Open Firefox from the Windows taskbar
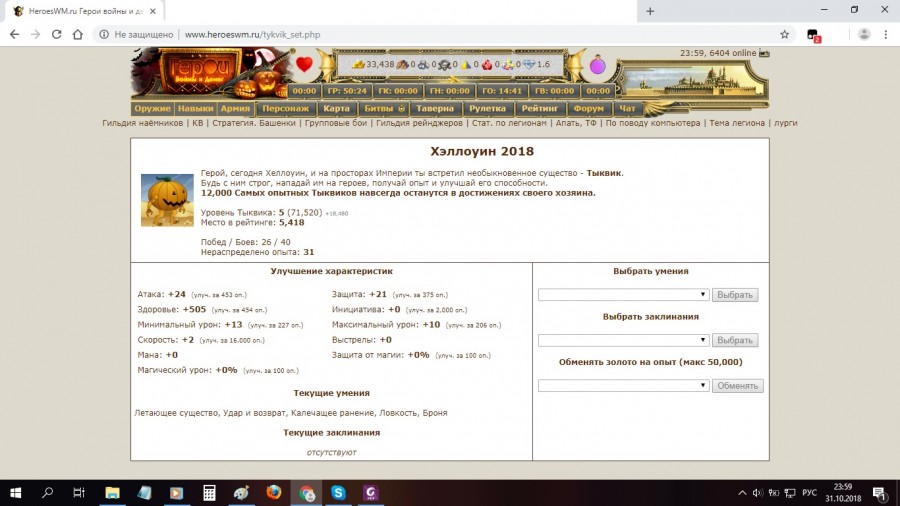The width and height of the screenshot is (900, 506). click(274, 492)
